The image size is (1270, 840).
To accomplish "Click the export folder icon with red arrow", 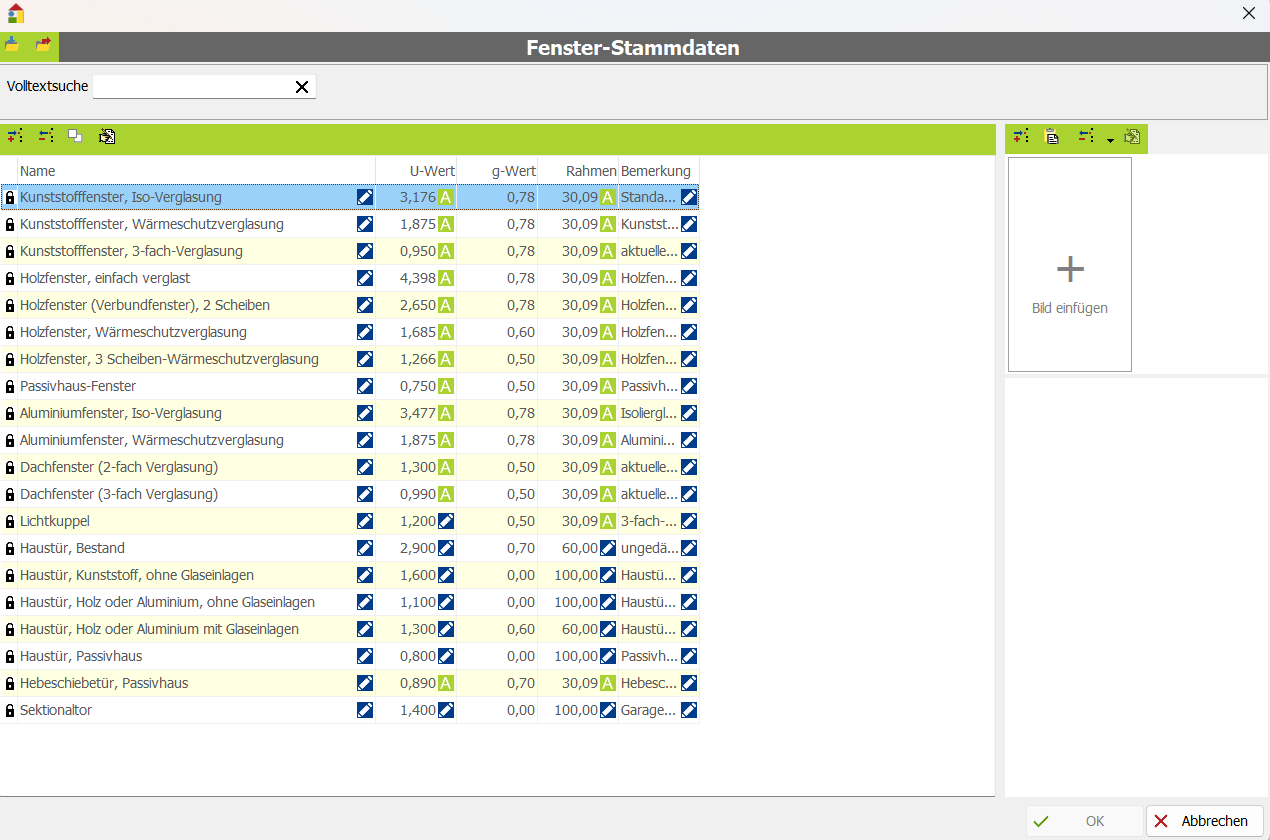I will pos(43,45).
